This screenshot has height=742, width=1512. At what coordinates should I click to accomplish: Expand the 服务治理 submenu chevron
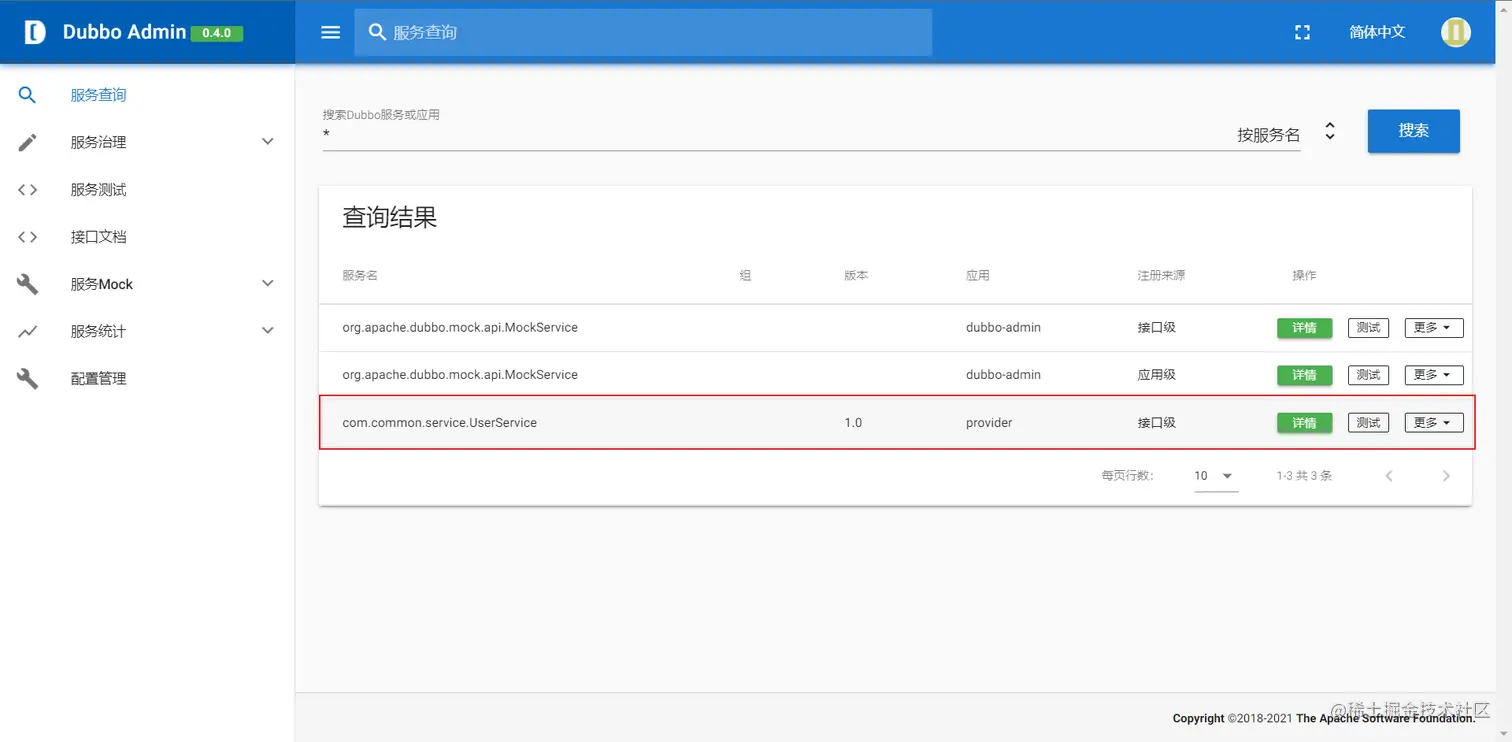point(267,142)
